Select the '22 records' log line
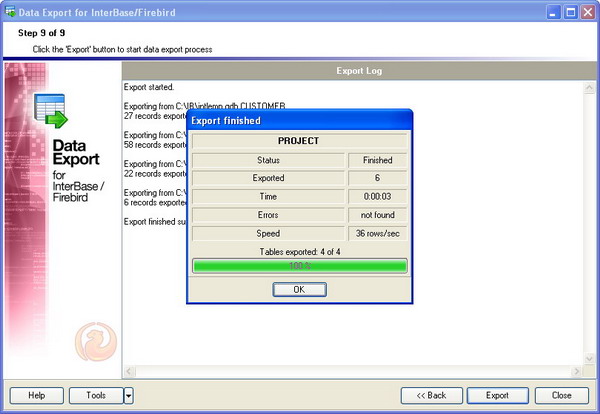This screenshot has width=600, height=414. [x=155, y=174]
